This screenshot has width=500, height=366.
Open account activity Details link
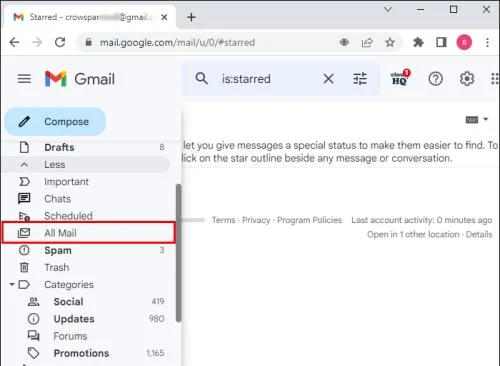[x=479, y=234]
